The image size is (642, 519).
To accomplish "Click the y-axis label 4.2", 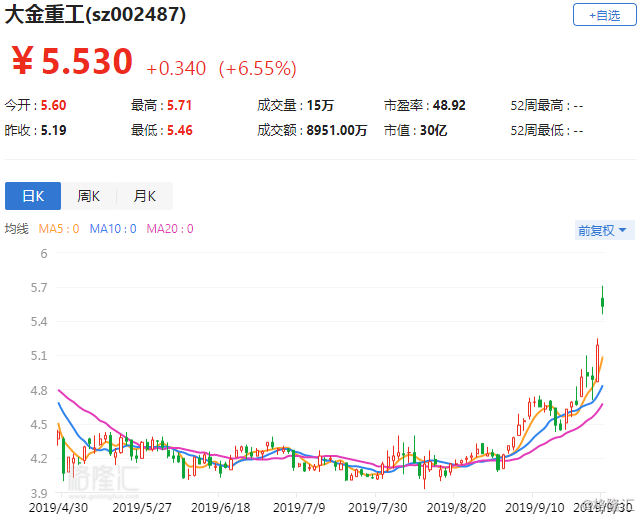I will pos(39,458).
